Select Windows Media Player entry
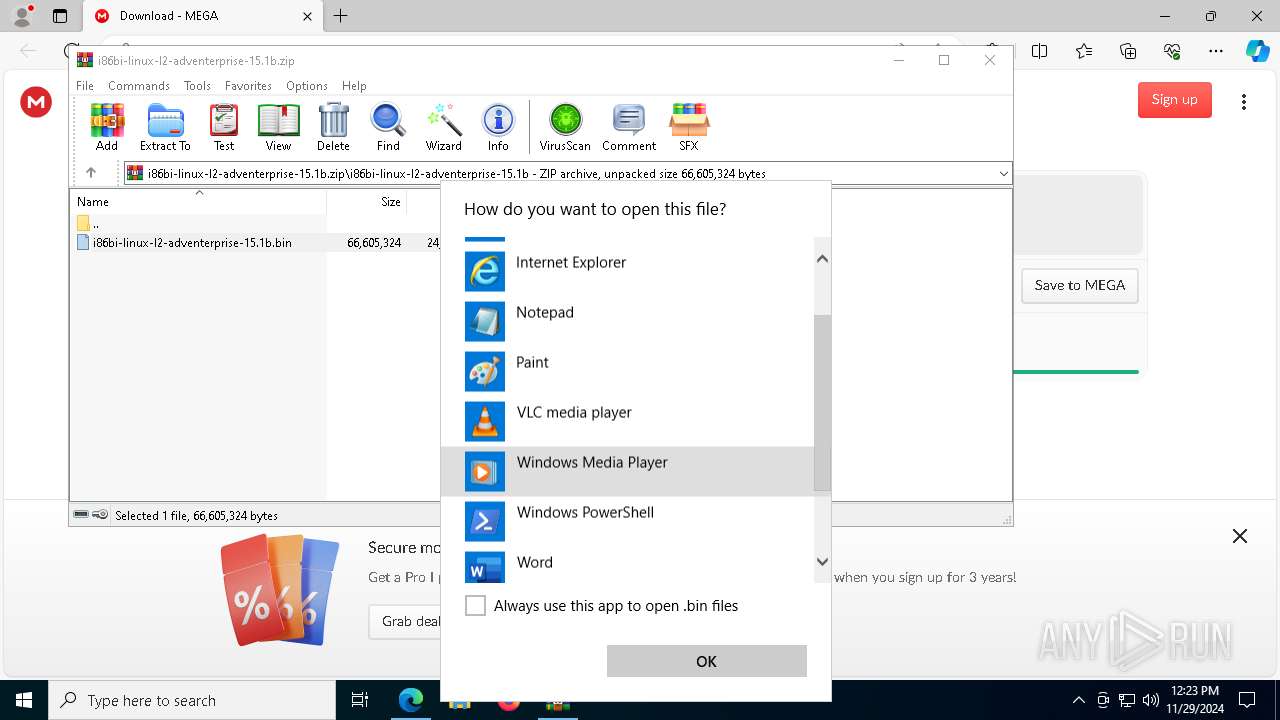Viewport: 1280px width, 720px height. (x=627, y=471)
